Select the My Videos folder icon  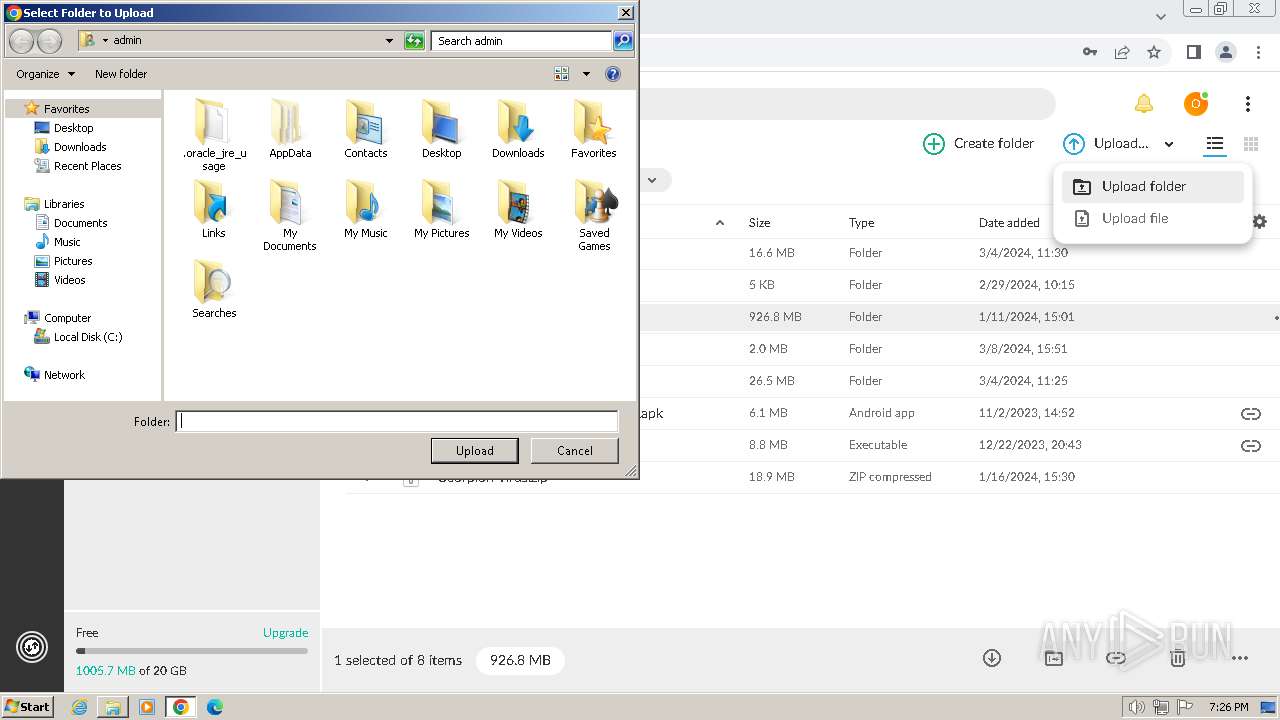tap(518, 209)
